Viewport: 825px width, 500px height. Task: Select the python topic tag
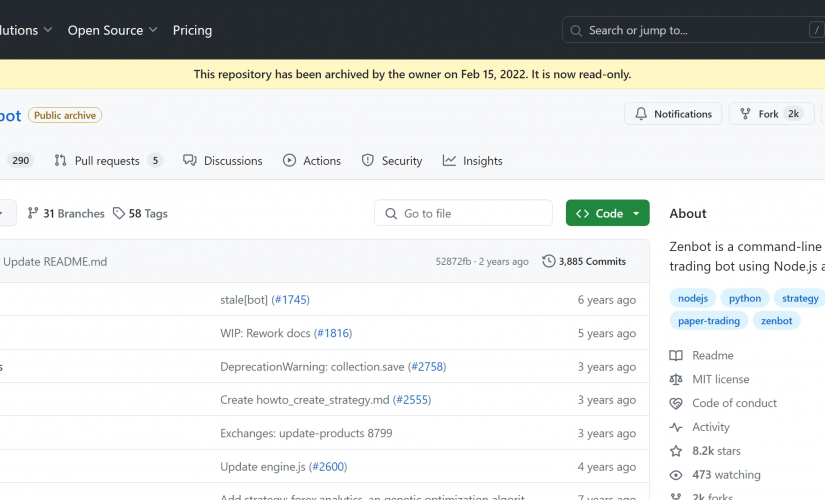pos(745,298)
